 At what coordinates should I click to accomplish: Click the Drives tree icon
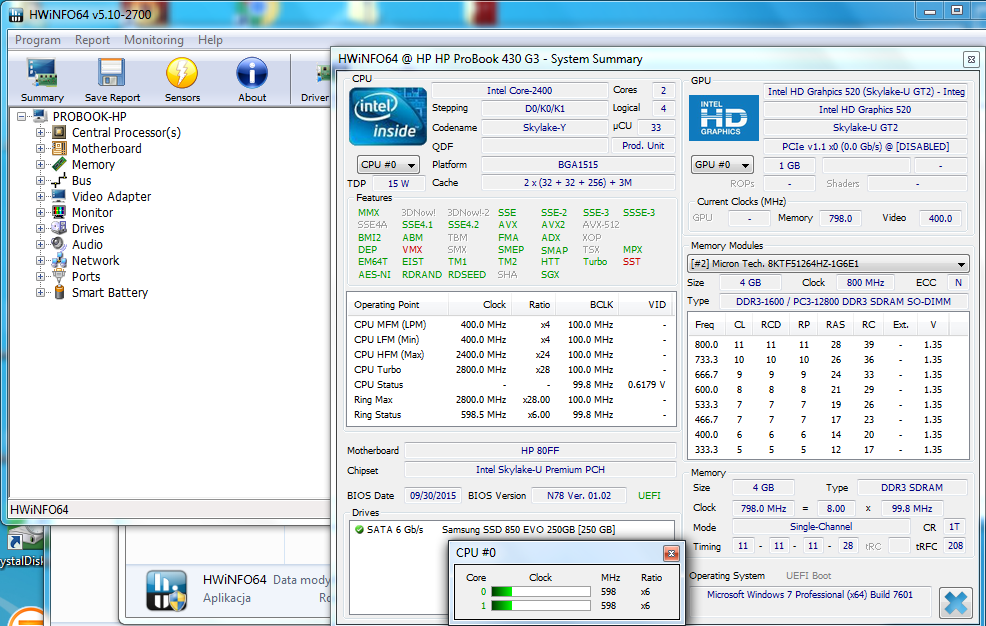(59, 228)
